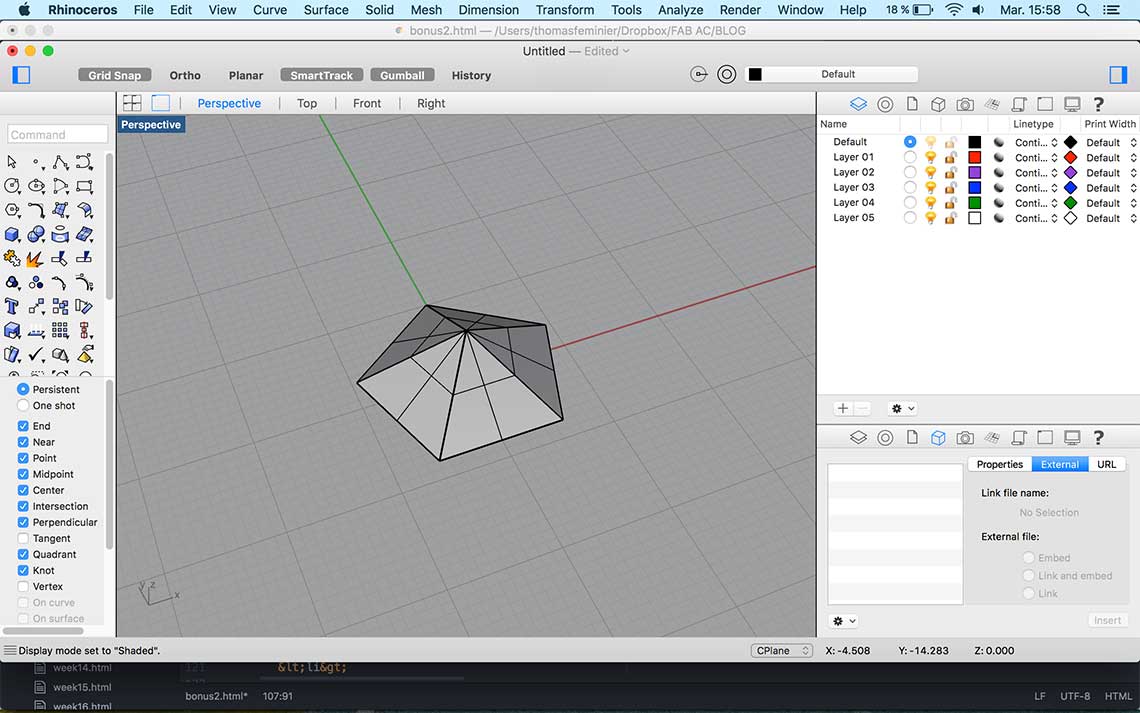Click the circular target icon beside the Default layer bar
Image resolution: width=1140 pixels, height=713 pixels.
pyautogui.click(x=726, y=74)
